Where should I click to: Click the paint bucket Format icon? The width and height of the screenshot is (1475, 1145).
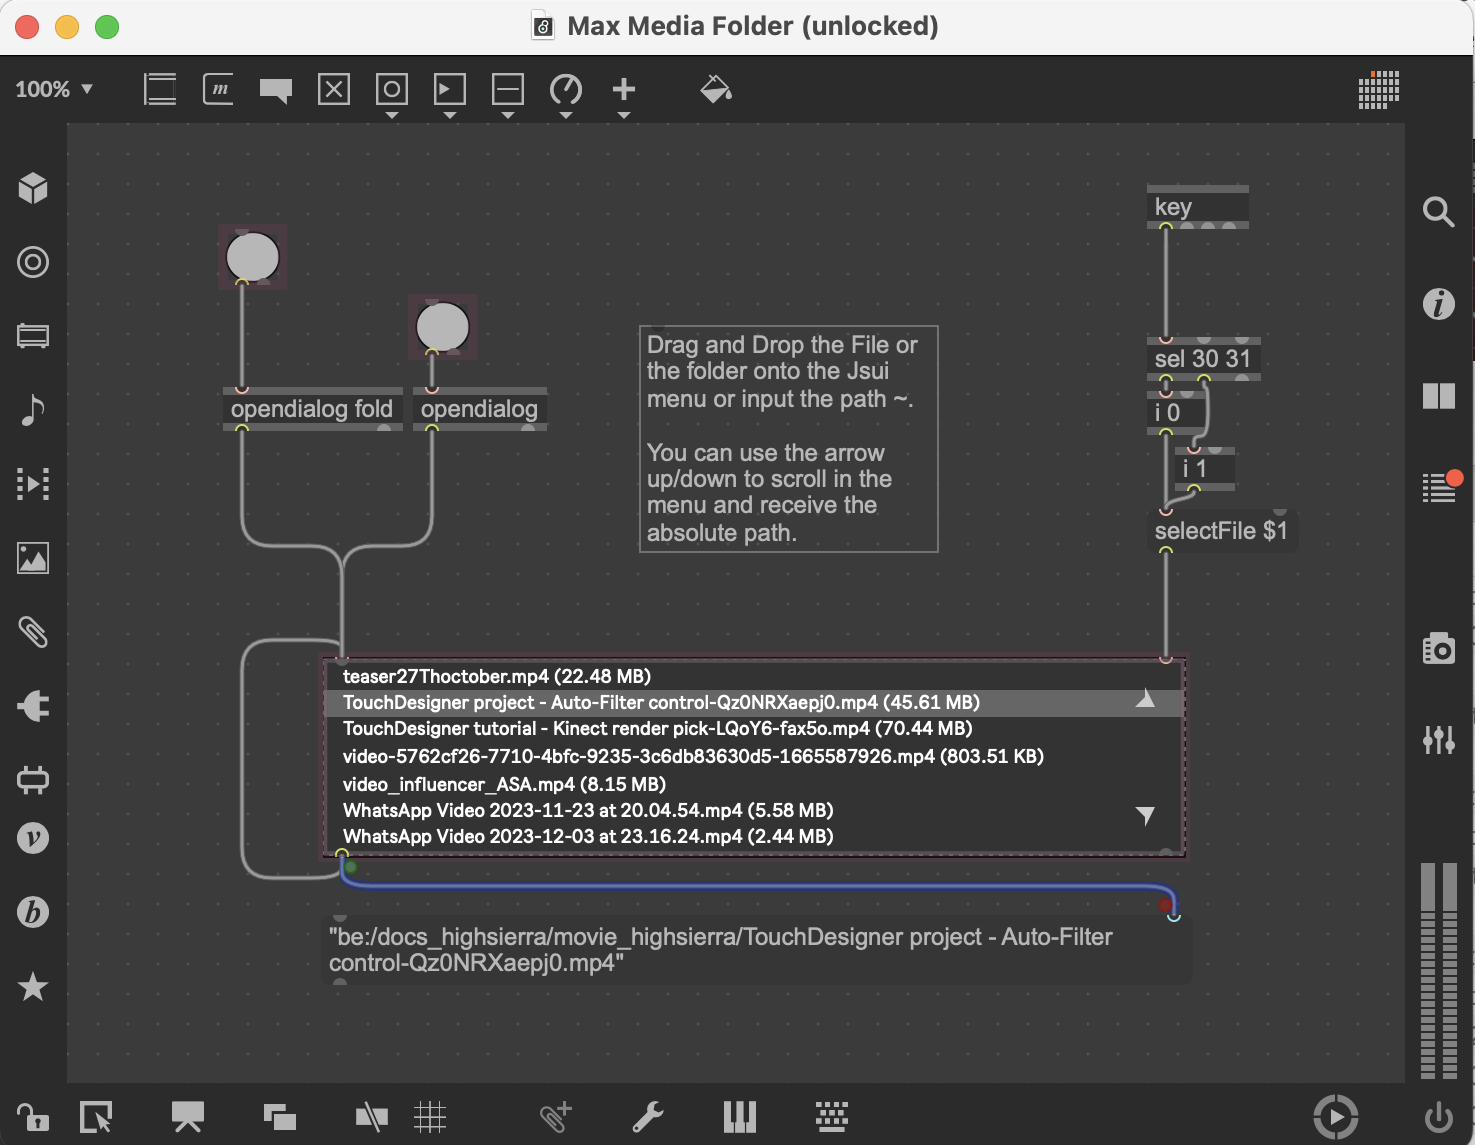[715, 90]
